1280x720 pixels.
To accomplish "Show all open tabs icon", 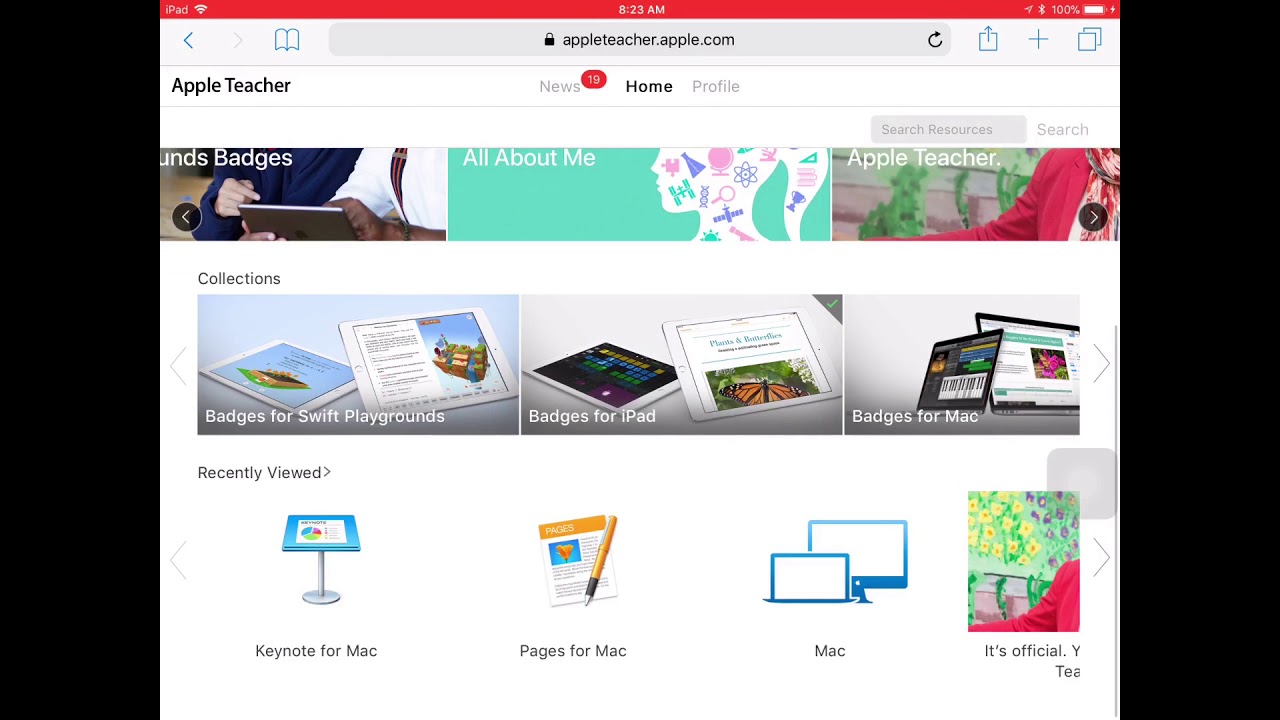I will 1089,40.
